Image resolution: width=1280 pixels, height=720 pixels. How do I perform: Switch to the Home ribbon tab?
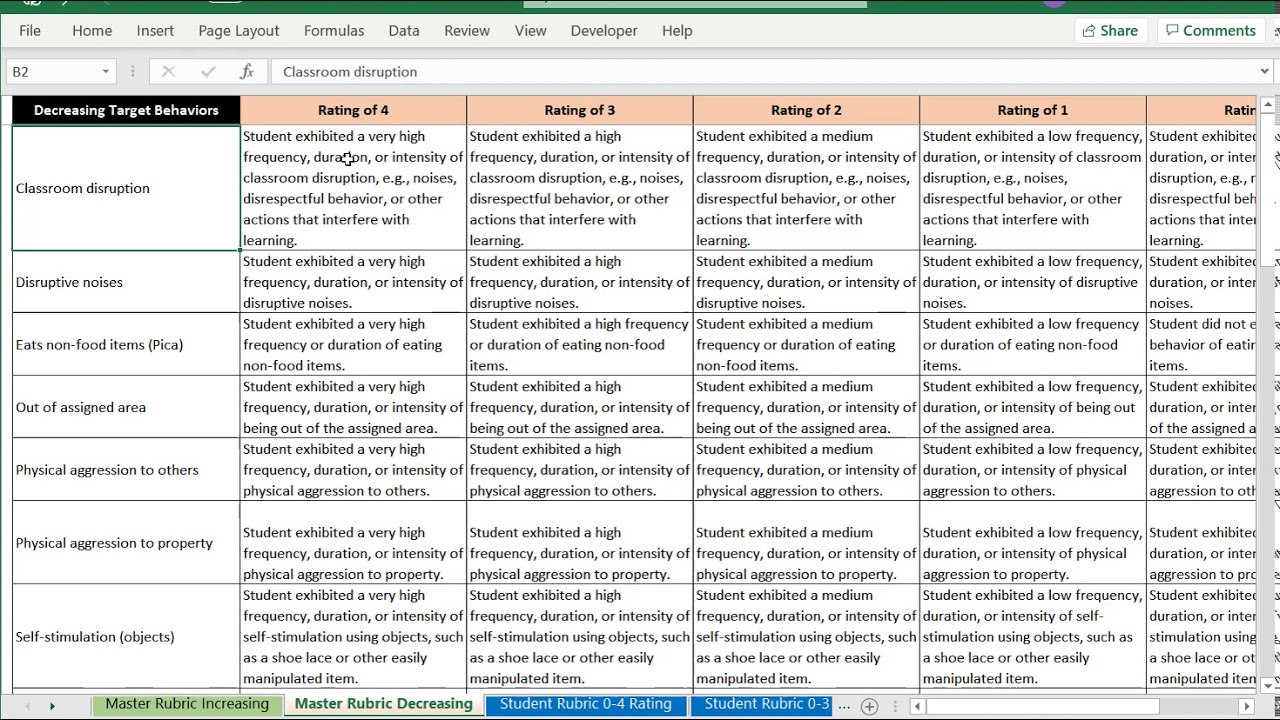92,31
